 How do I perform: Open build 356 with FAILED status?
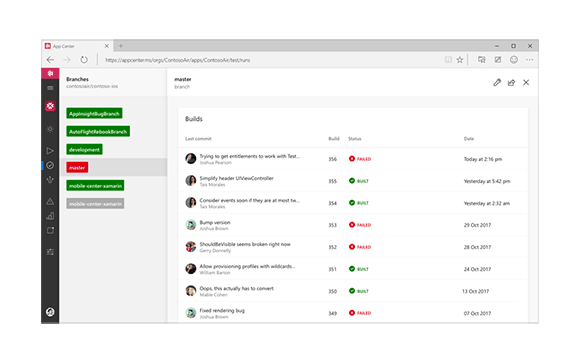353,159
